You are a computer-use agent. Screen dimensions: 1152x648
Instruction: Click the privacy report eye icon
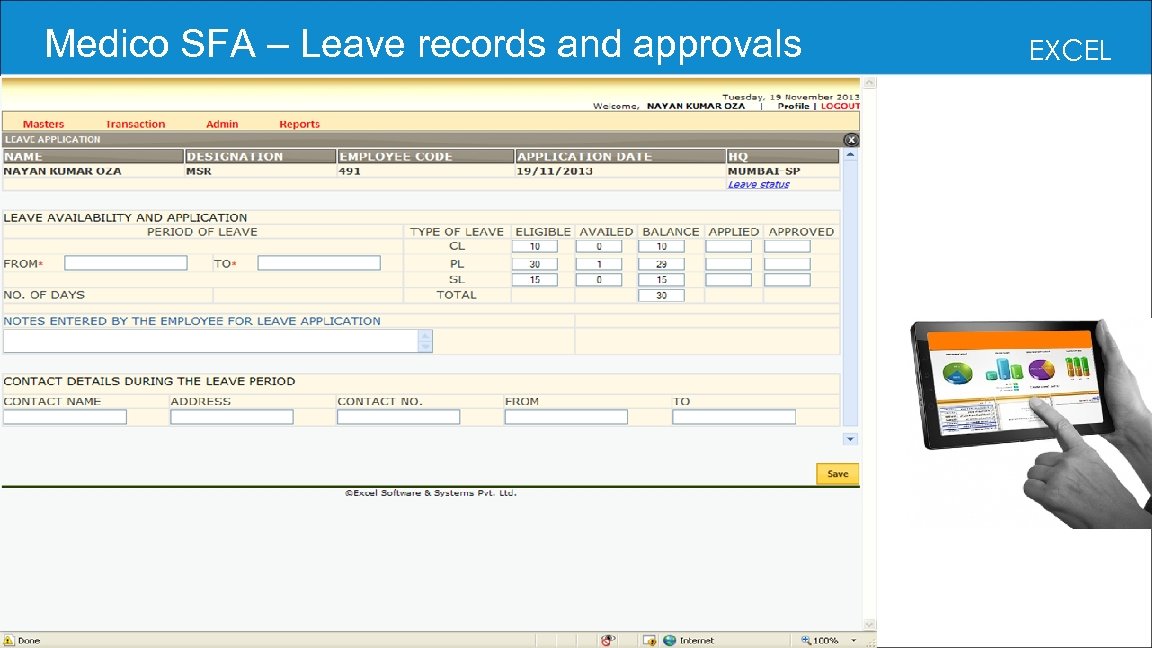[608, 640]
